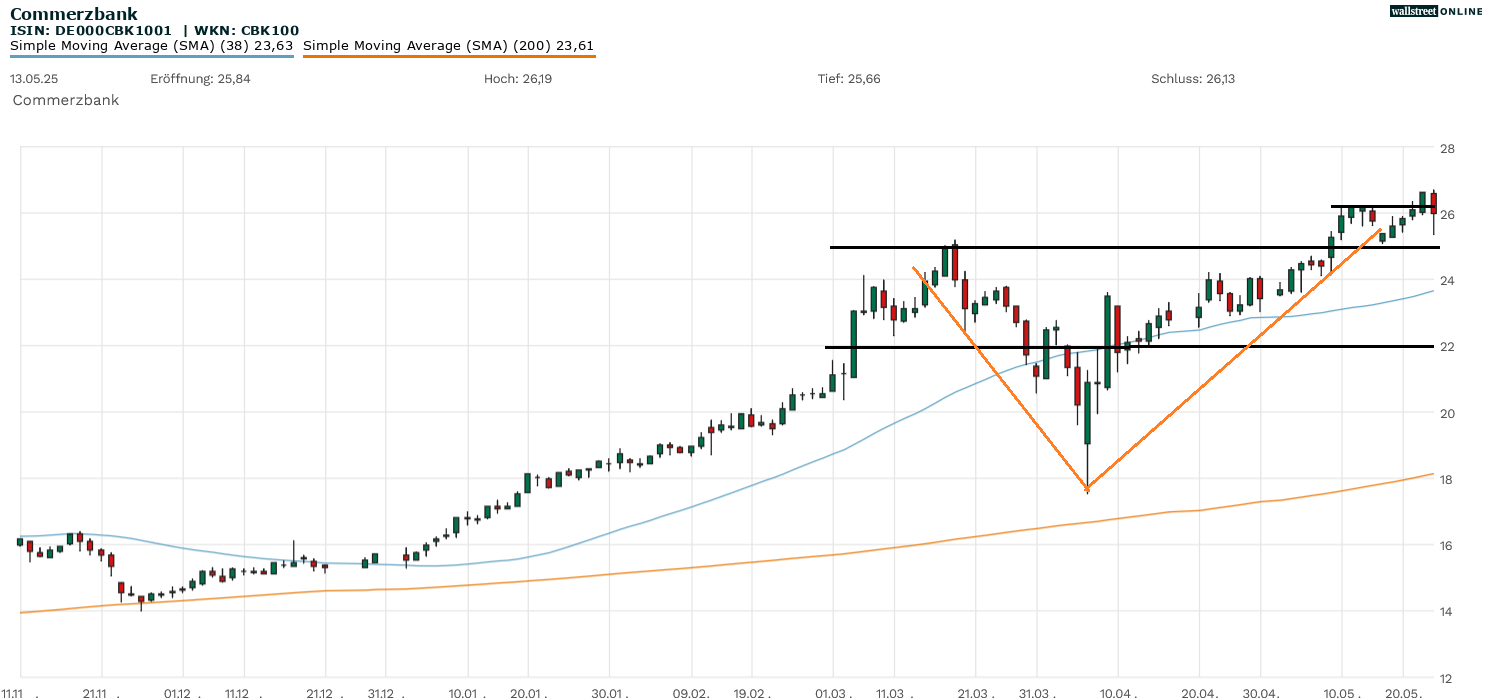The image size is (1490, 698).
Task: Click the Tief: 25,66 value
Action: pos(849,79)
